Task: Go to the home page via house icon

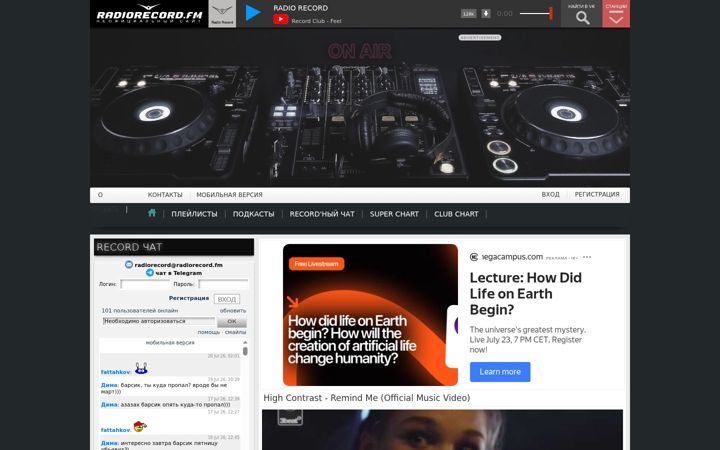Action: tap(152, 213)
